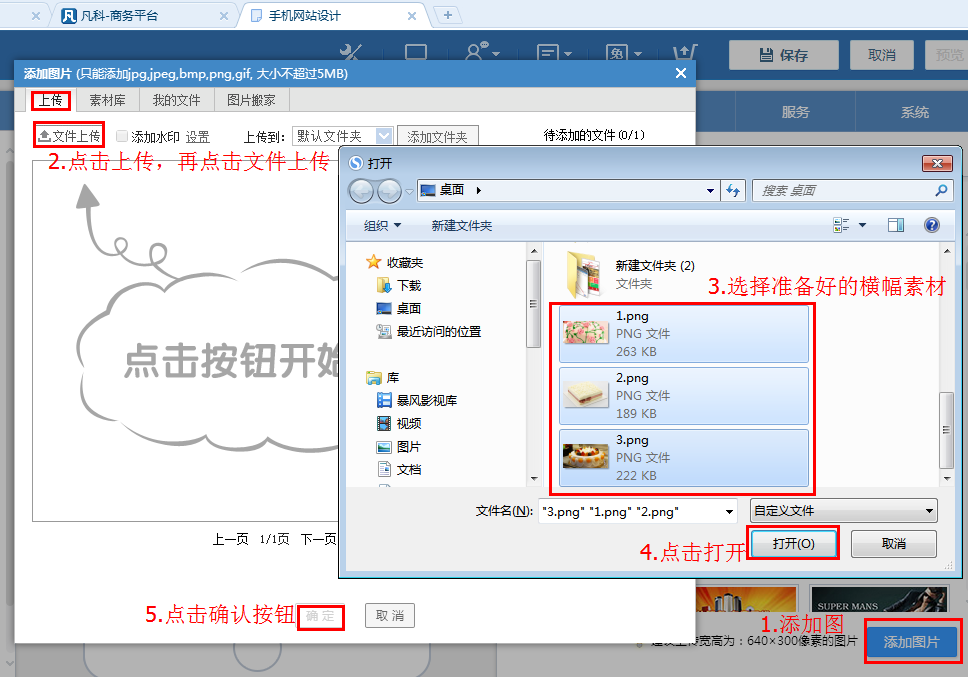968x677 pixels.
Task: Expand the address bar 桌面 path dropdown arrow
Action: (x=710, y=191)
